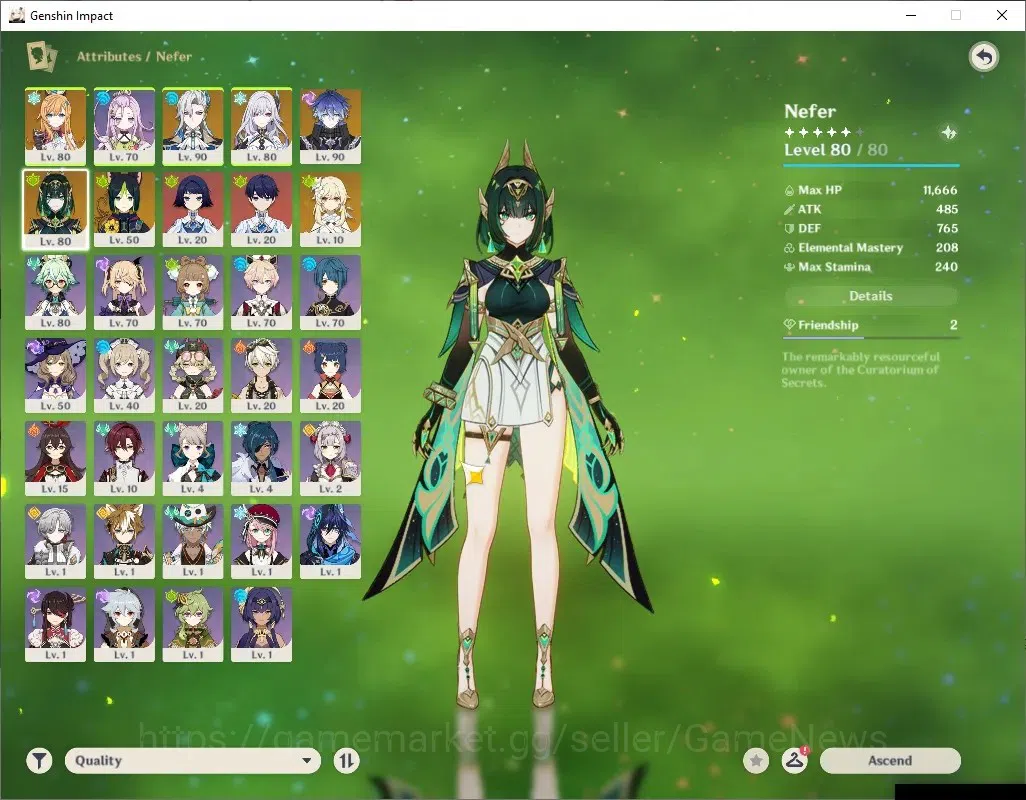
Task: Select the red-haired Lv. 10 anemo portrait
Action: [x=124, y=459]
